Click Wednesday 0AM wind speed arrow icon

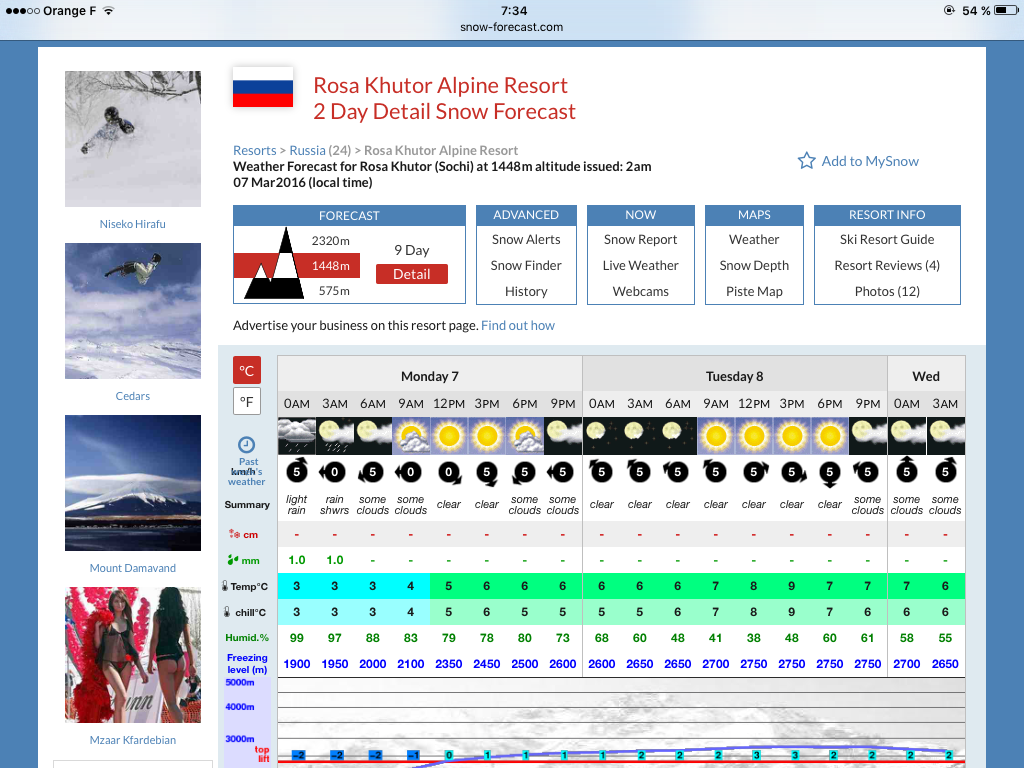click(x=906, y=470)
